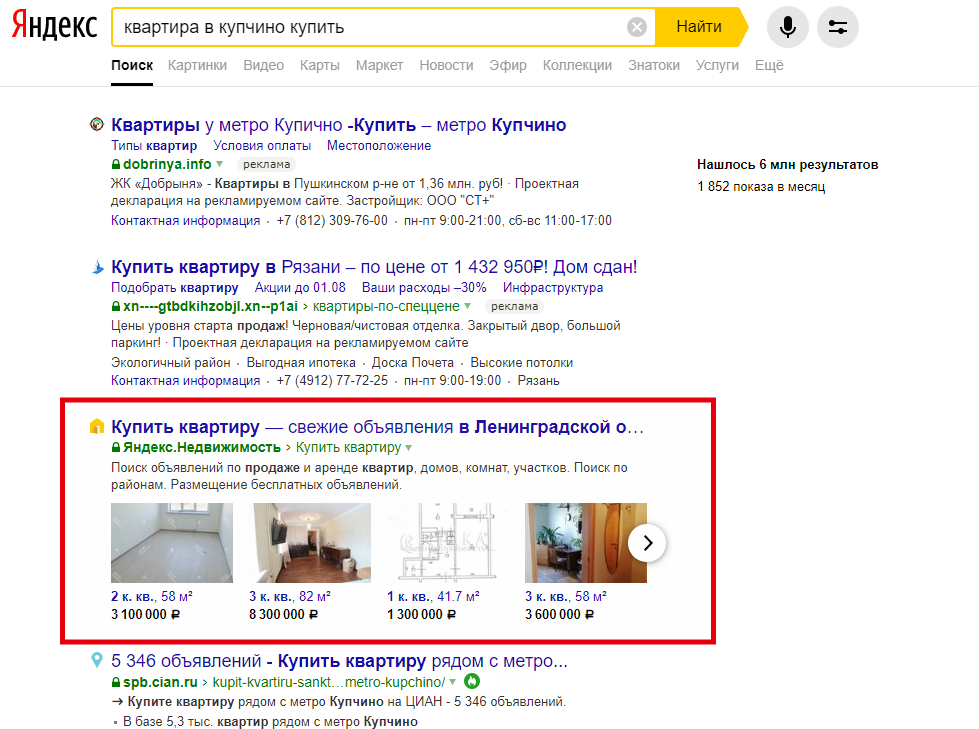979x729 pixels.
Task: Switch to the Услуги tab
Action: click(x=717, y=65)
